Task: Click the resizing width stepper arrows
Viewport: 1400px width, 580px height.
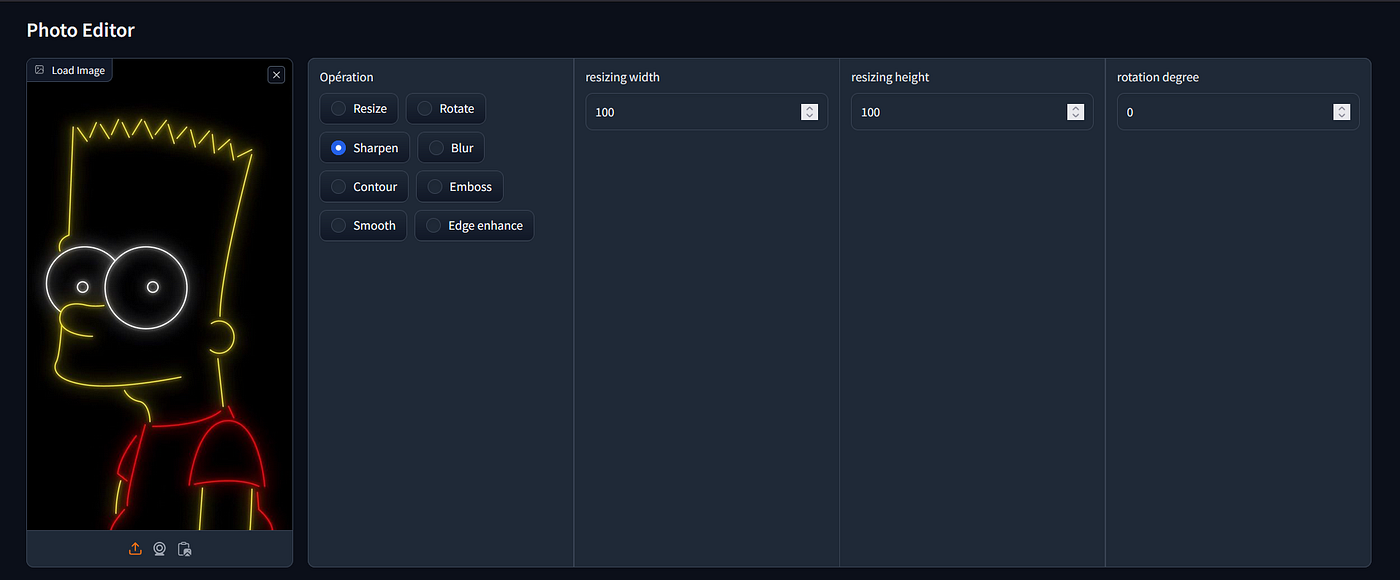Action: point(810,112)
